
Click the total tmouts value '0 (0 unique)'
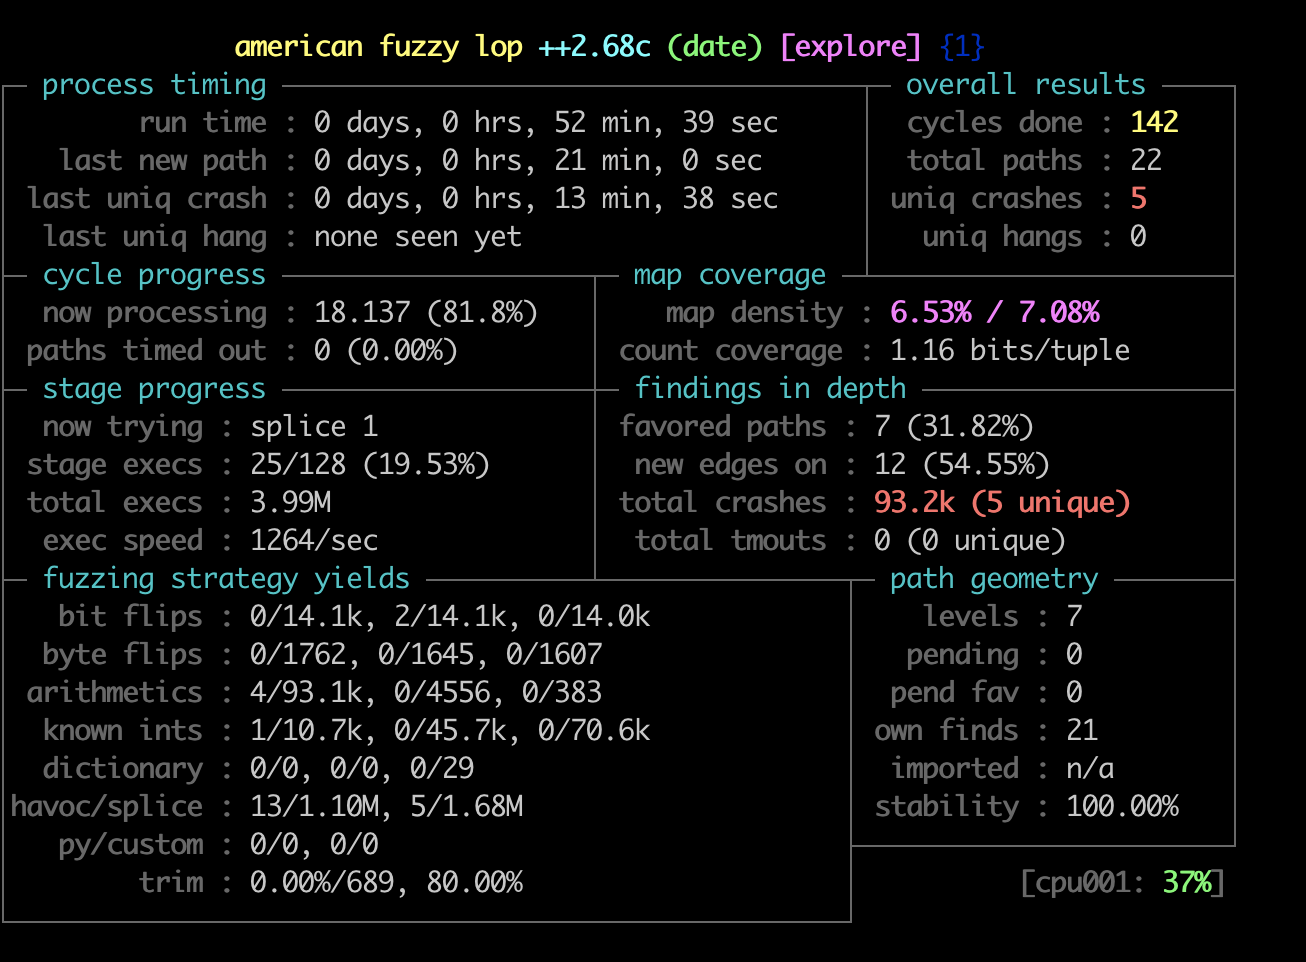[x=970, y=541]
